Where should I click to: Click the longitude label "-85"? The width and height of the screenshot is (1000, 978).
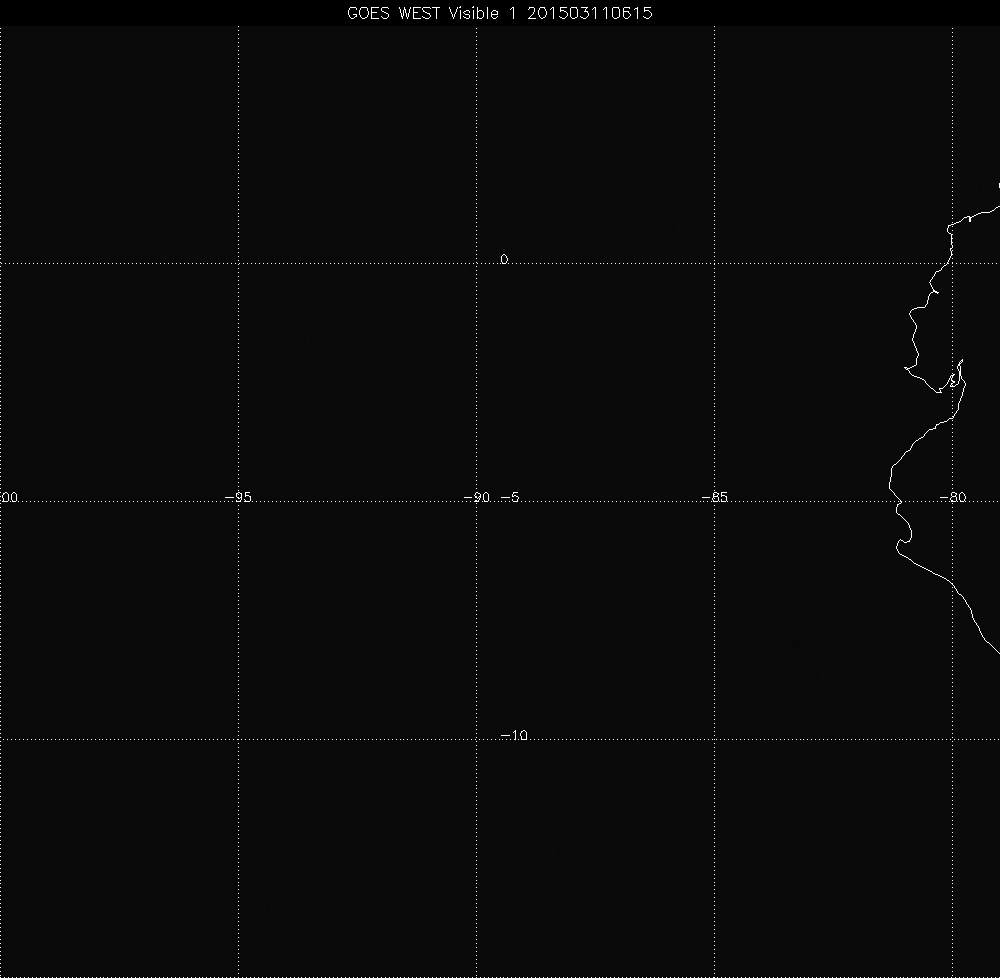point(714,497)
